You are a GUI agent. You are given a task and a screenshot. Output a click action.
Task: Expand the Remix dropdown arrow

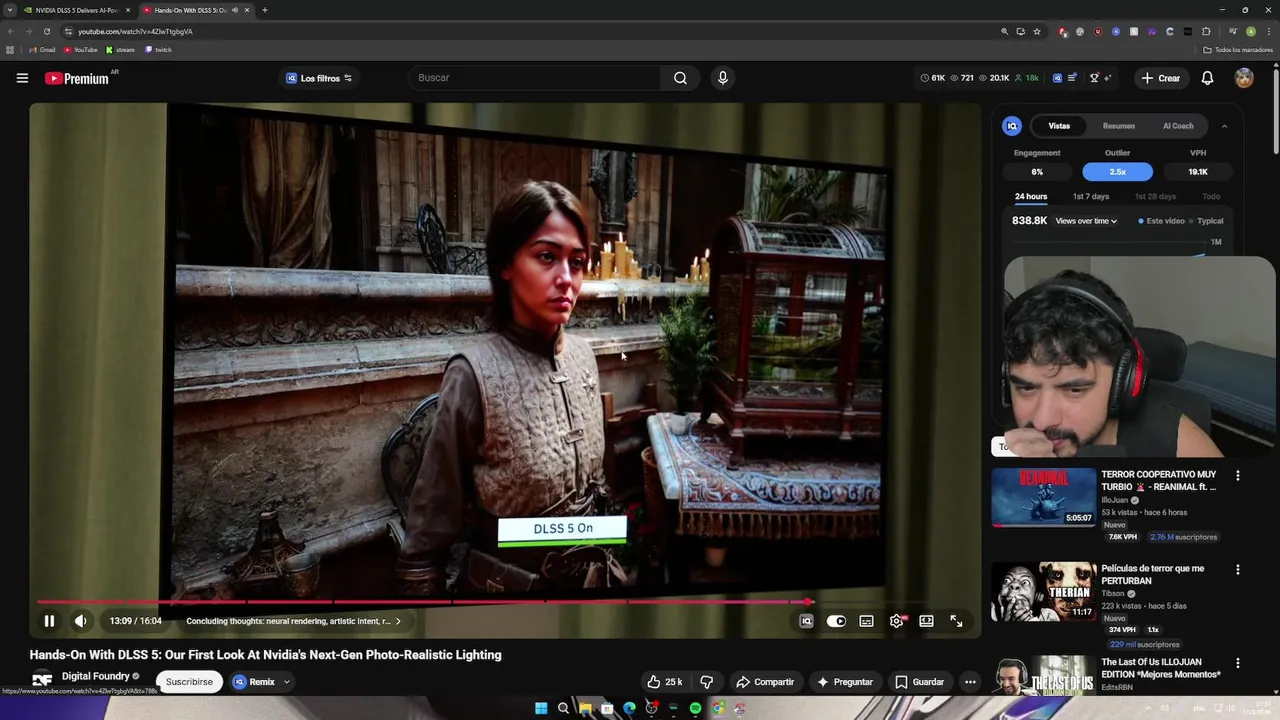tap(286, 682)
